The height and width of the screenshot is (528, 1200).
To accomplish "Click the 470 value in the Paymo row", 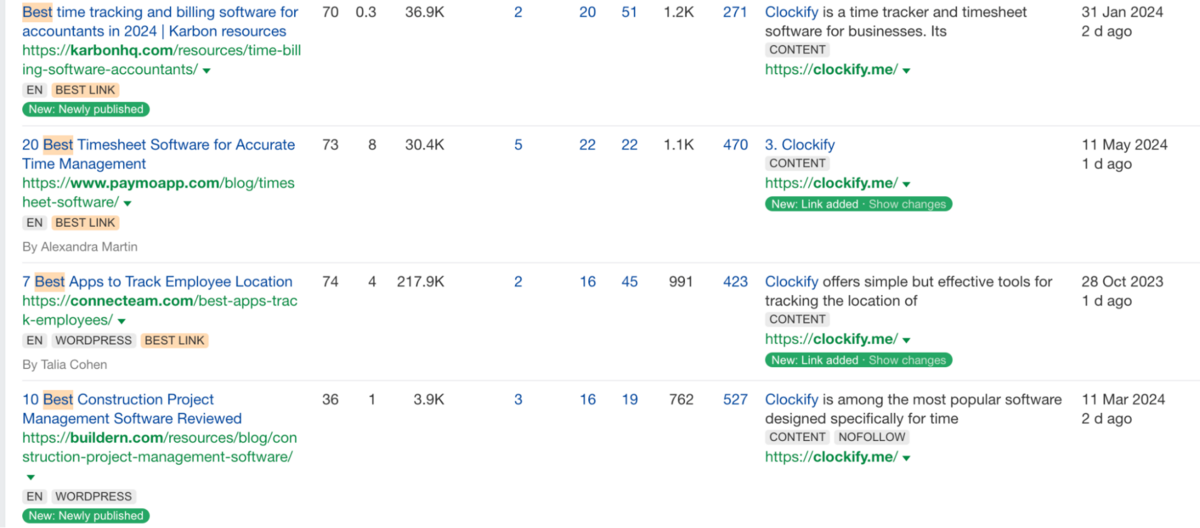I will coord(735,145).
